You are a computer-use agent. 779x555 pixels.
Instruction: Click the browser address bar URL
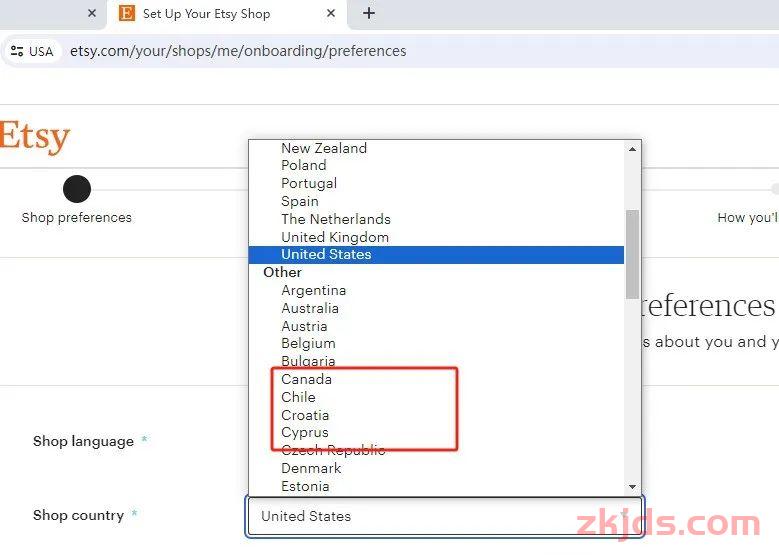pos(238,51)
